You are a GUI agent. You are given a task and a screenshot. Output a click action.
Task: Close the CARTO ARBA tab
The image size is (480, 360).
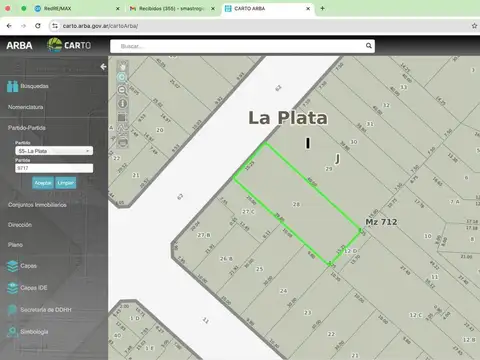click(x=308, y=9)
